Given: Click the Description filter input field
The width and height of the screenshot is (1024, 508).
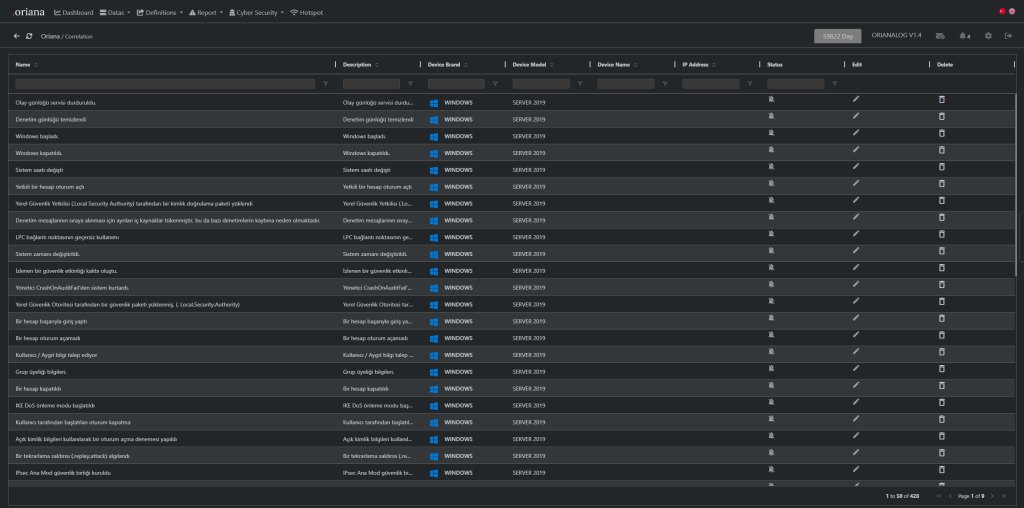Looking at the screenshot, I should (371, 84).
